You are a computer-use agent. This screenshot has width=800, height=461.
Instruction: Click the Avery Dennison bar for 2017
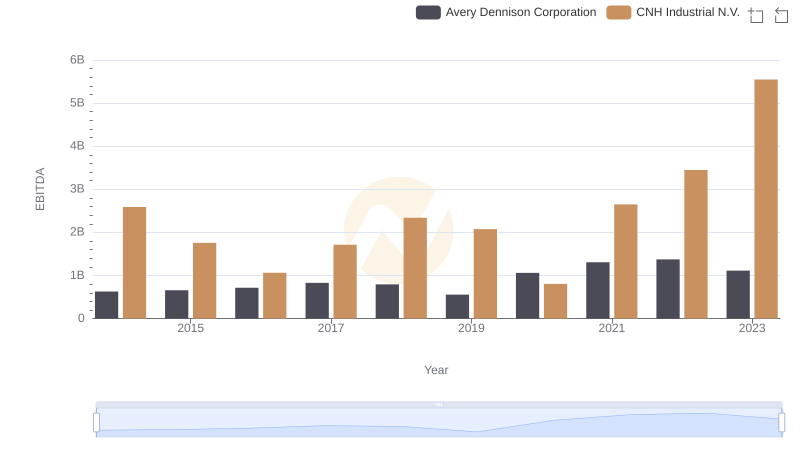(317, 301)
